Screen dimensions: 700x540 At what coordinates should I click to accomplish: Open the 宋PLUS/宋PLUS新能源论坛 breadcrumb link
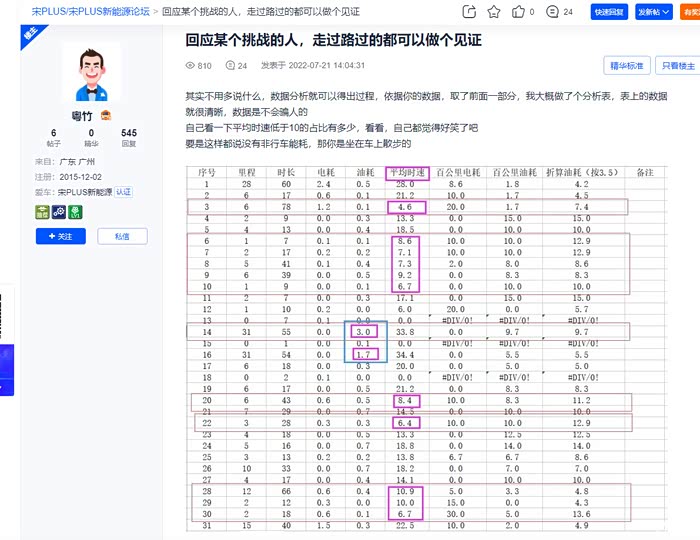pos(91,12)
